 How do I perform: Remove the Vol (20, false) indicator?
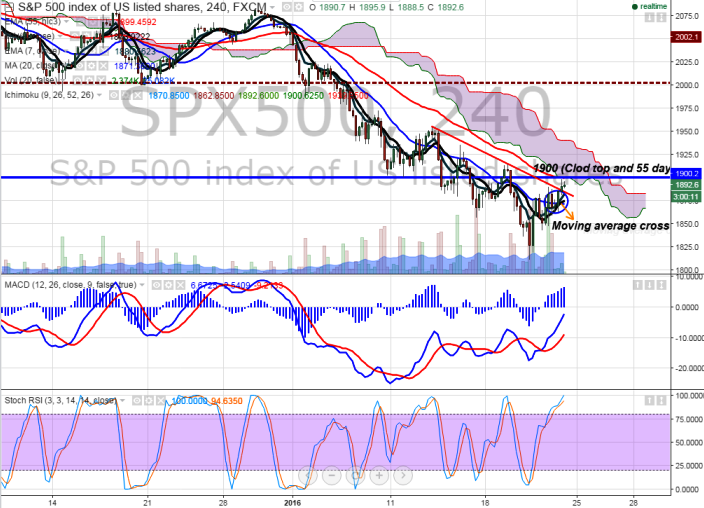click(101, 81)
